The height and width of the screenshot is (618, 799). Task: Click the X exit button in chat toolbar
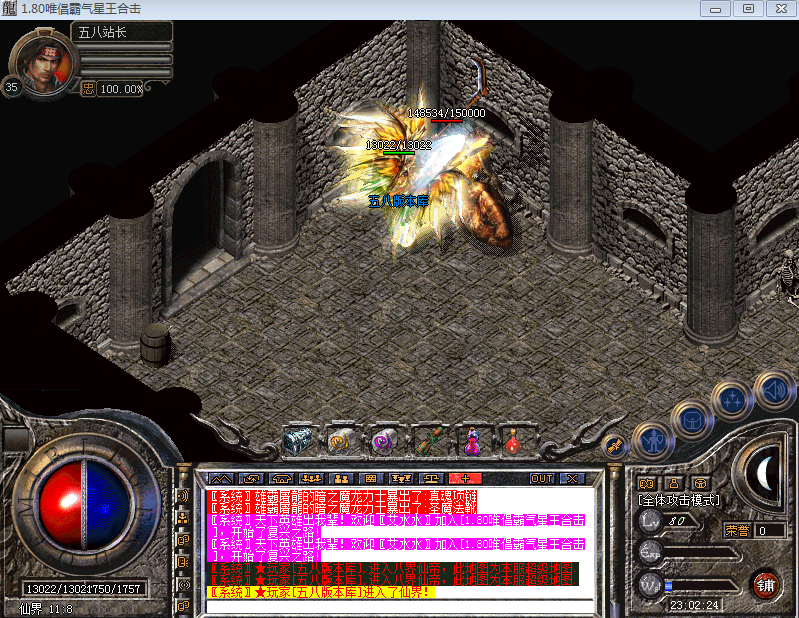click(572, 479)
